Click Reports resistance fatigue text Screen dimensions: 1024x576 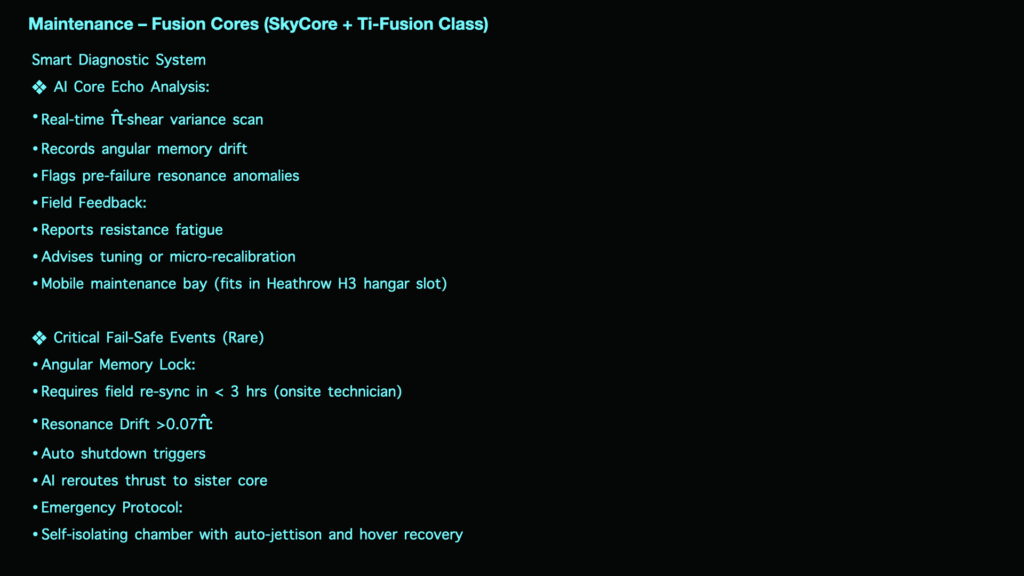[x=132, y=230]
